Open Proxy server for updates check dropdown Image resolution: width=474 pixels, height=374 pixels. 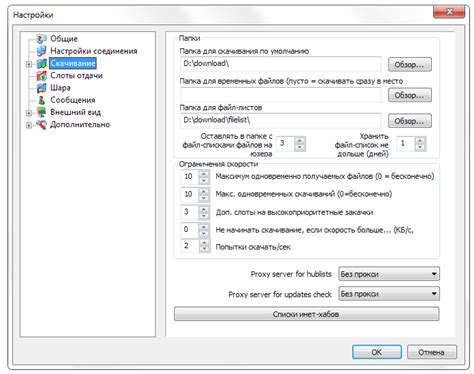(389, 294)
